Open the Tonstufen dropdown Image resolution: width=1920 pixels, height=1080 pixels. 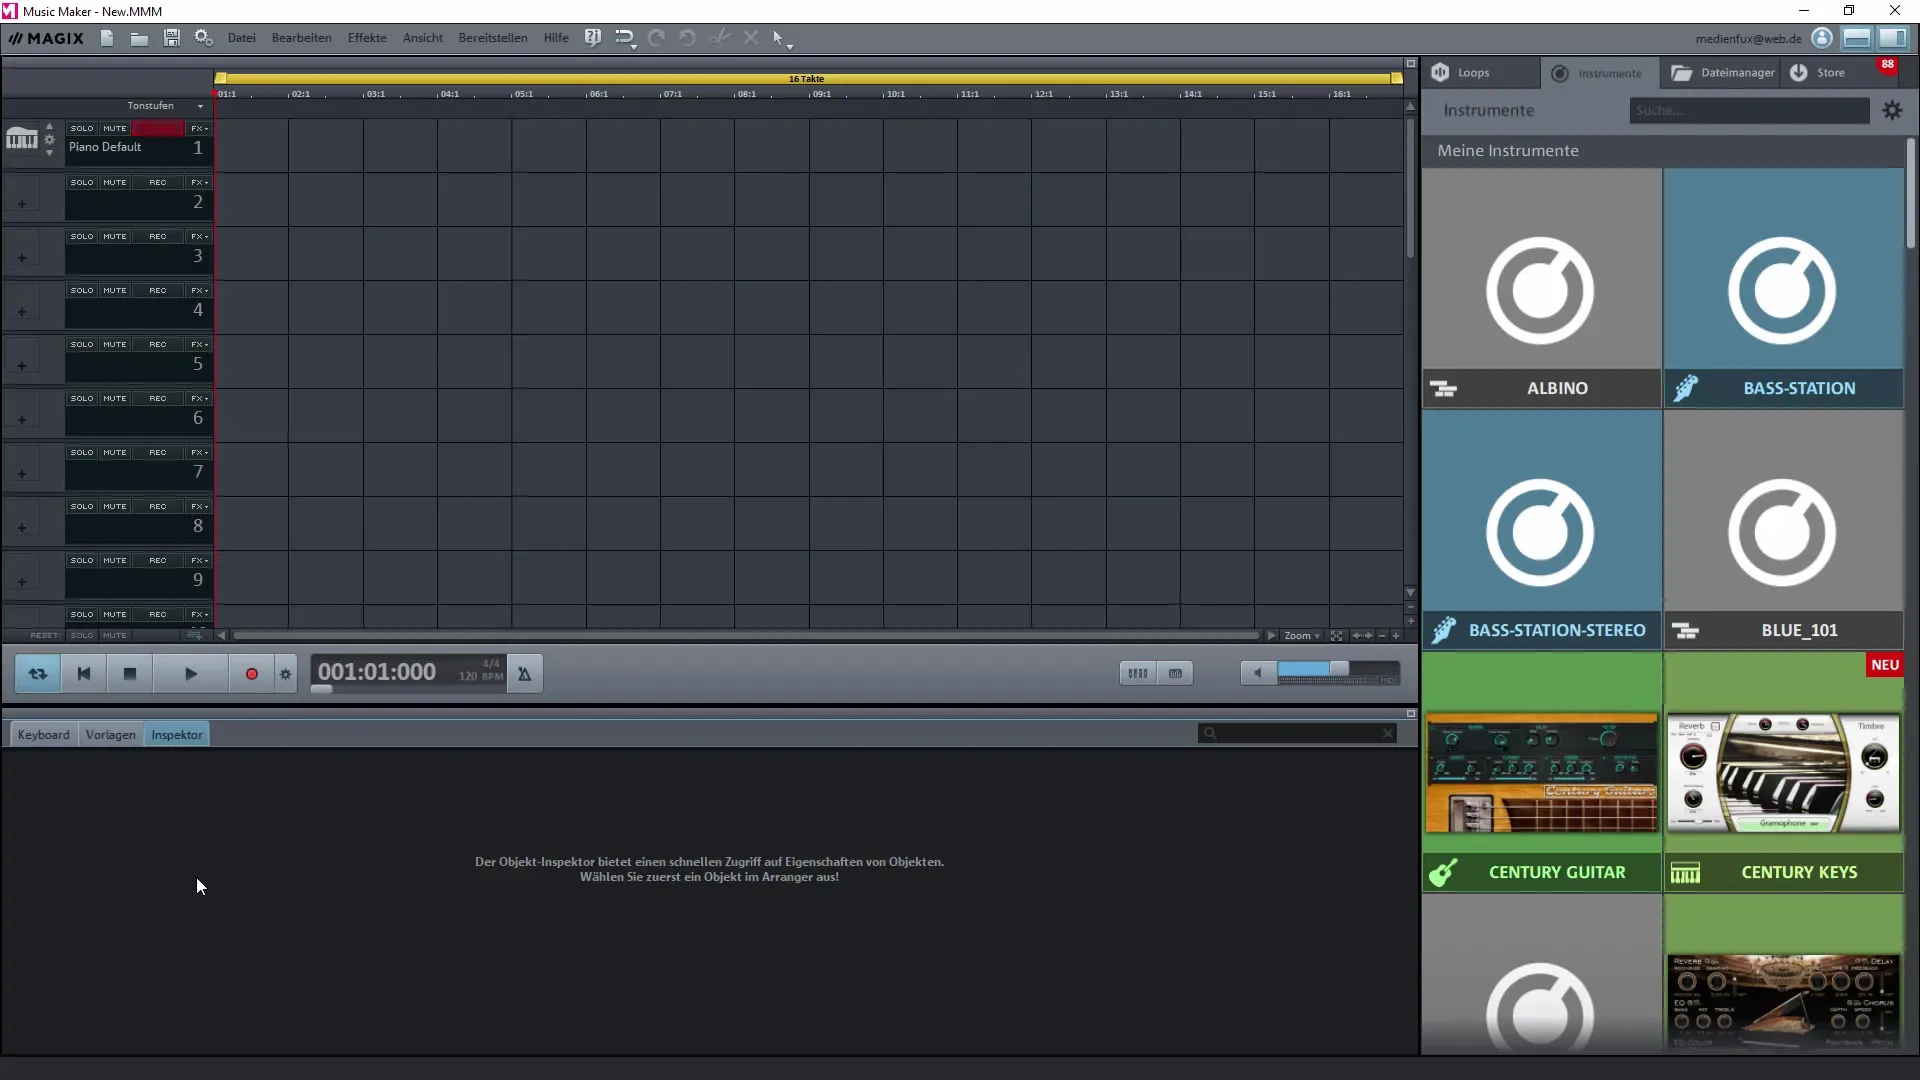point(165,106)
